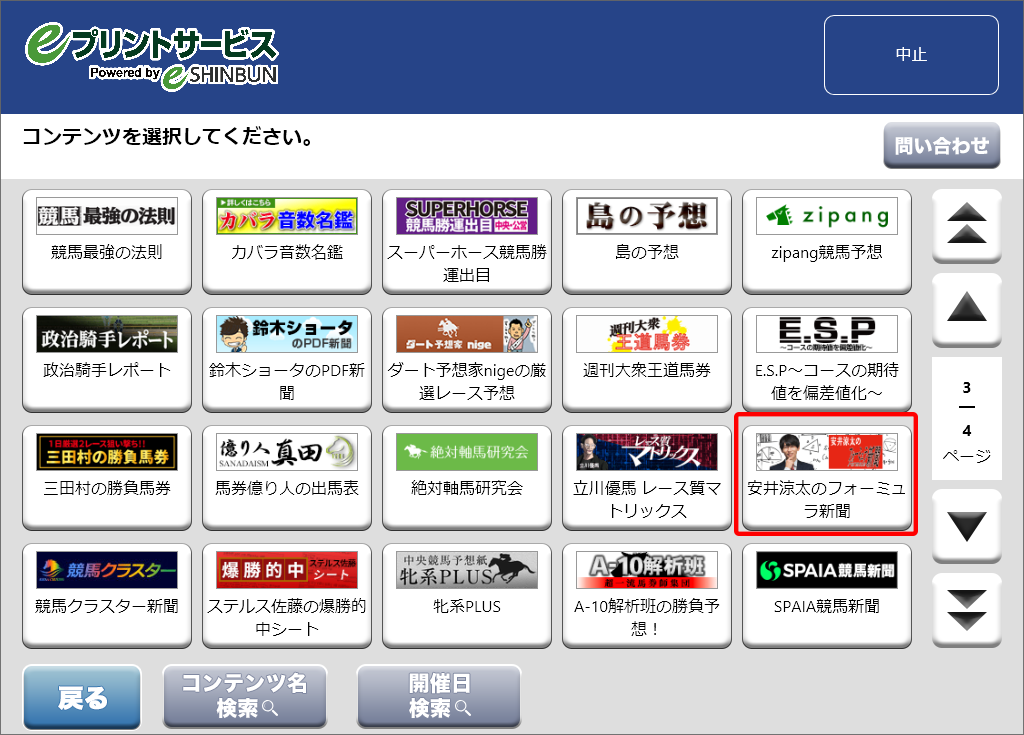Select 島の予想 content tile
This screenshot has height=735, width=1024.
pyautogui.click(x=647, y=242)
